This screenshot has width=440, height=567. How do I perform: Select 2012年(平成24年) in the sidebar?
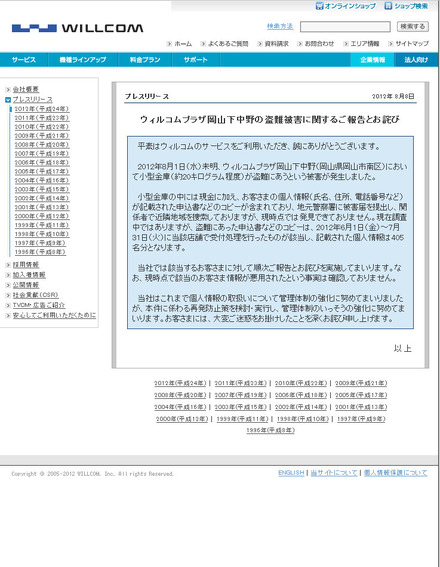[x=42, y=109]
